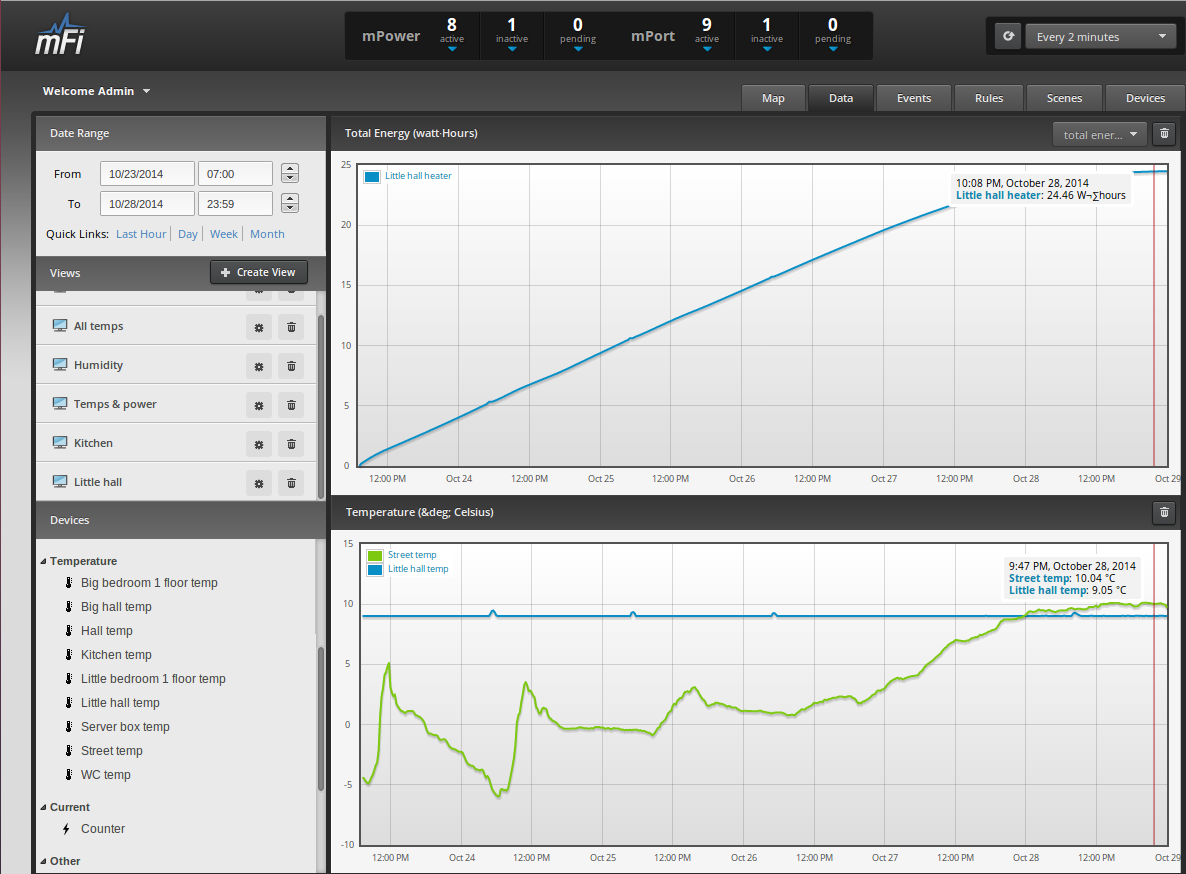Click monitor icon next to All temps
The height and width of the screenshot is (874, 1186).
coord(60,326)
